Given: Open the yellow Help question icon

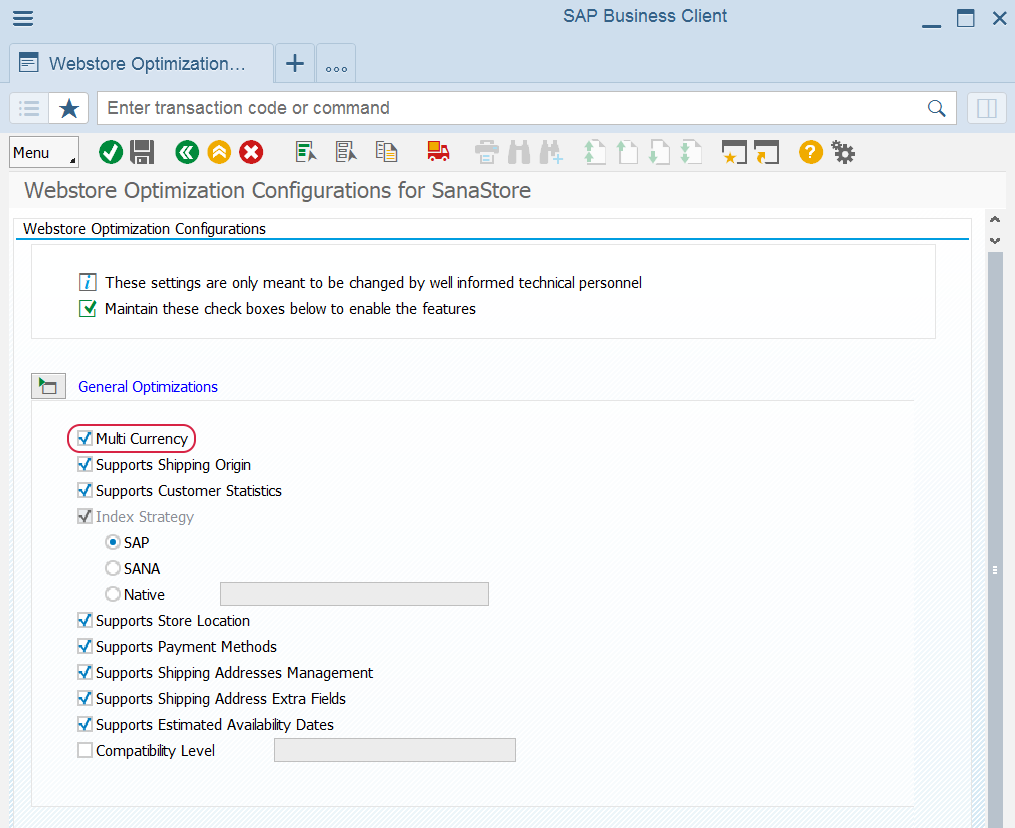Looking at the screenshot, I should [810, 153].
